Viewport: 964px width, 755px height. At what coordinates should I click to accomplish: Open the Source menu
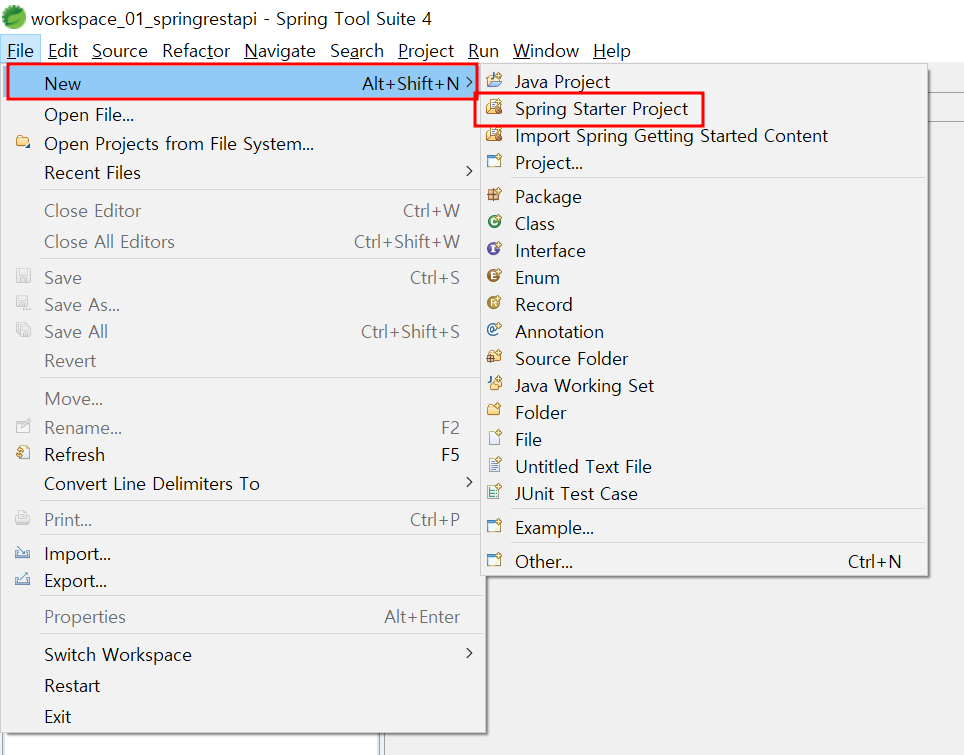pos(120,50)
